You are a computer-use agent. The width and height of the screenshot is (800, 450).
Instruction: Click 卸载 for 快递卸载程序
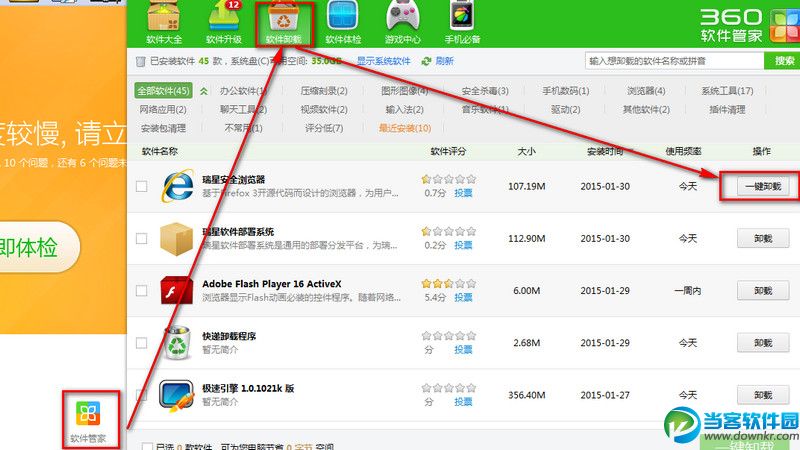tap(763, 343)
